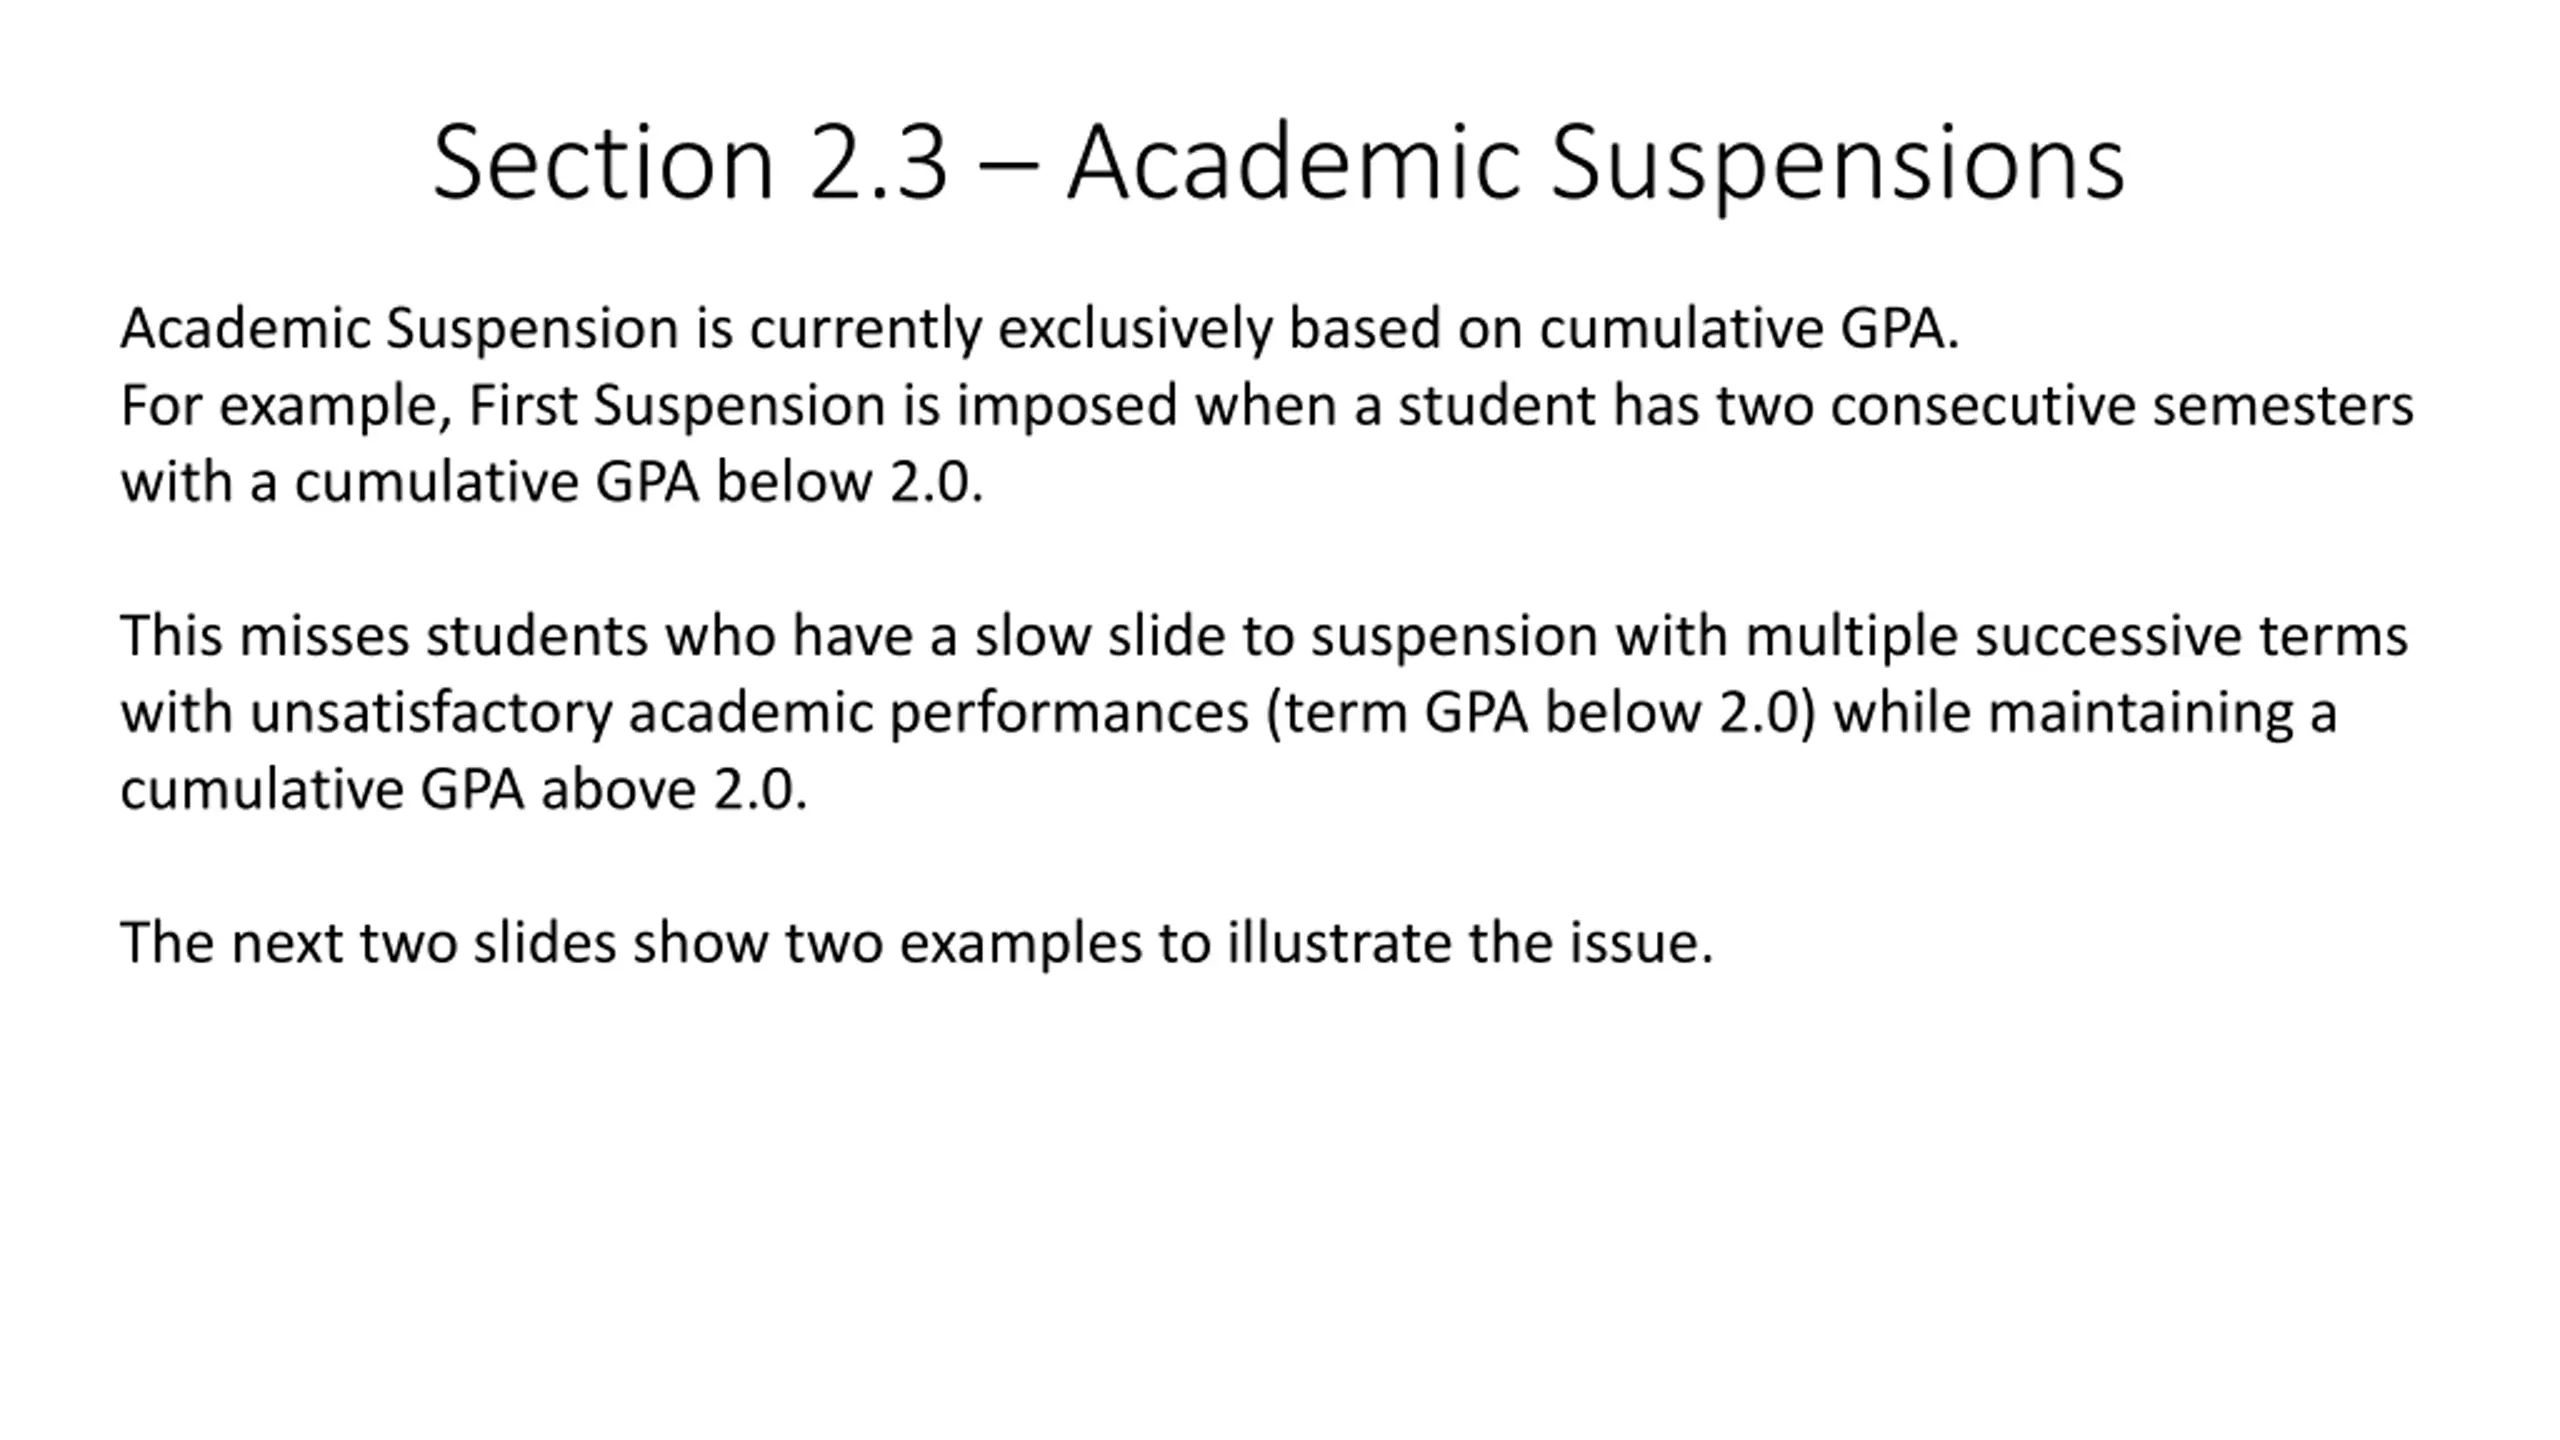This screenshot has width=2560, height=1440.
Task: Click the number '2.3' in the title
Action: coord(878,163)
